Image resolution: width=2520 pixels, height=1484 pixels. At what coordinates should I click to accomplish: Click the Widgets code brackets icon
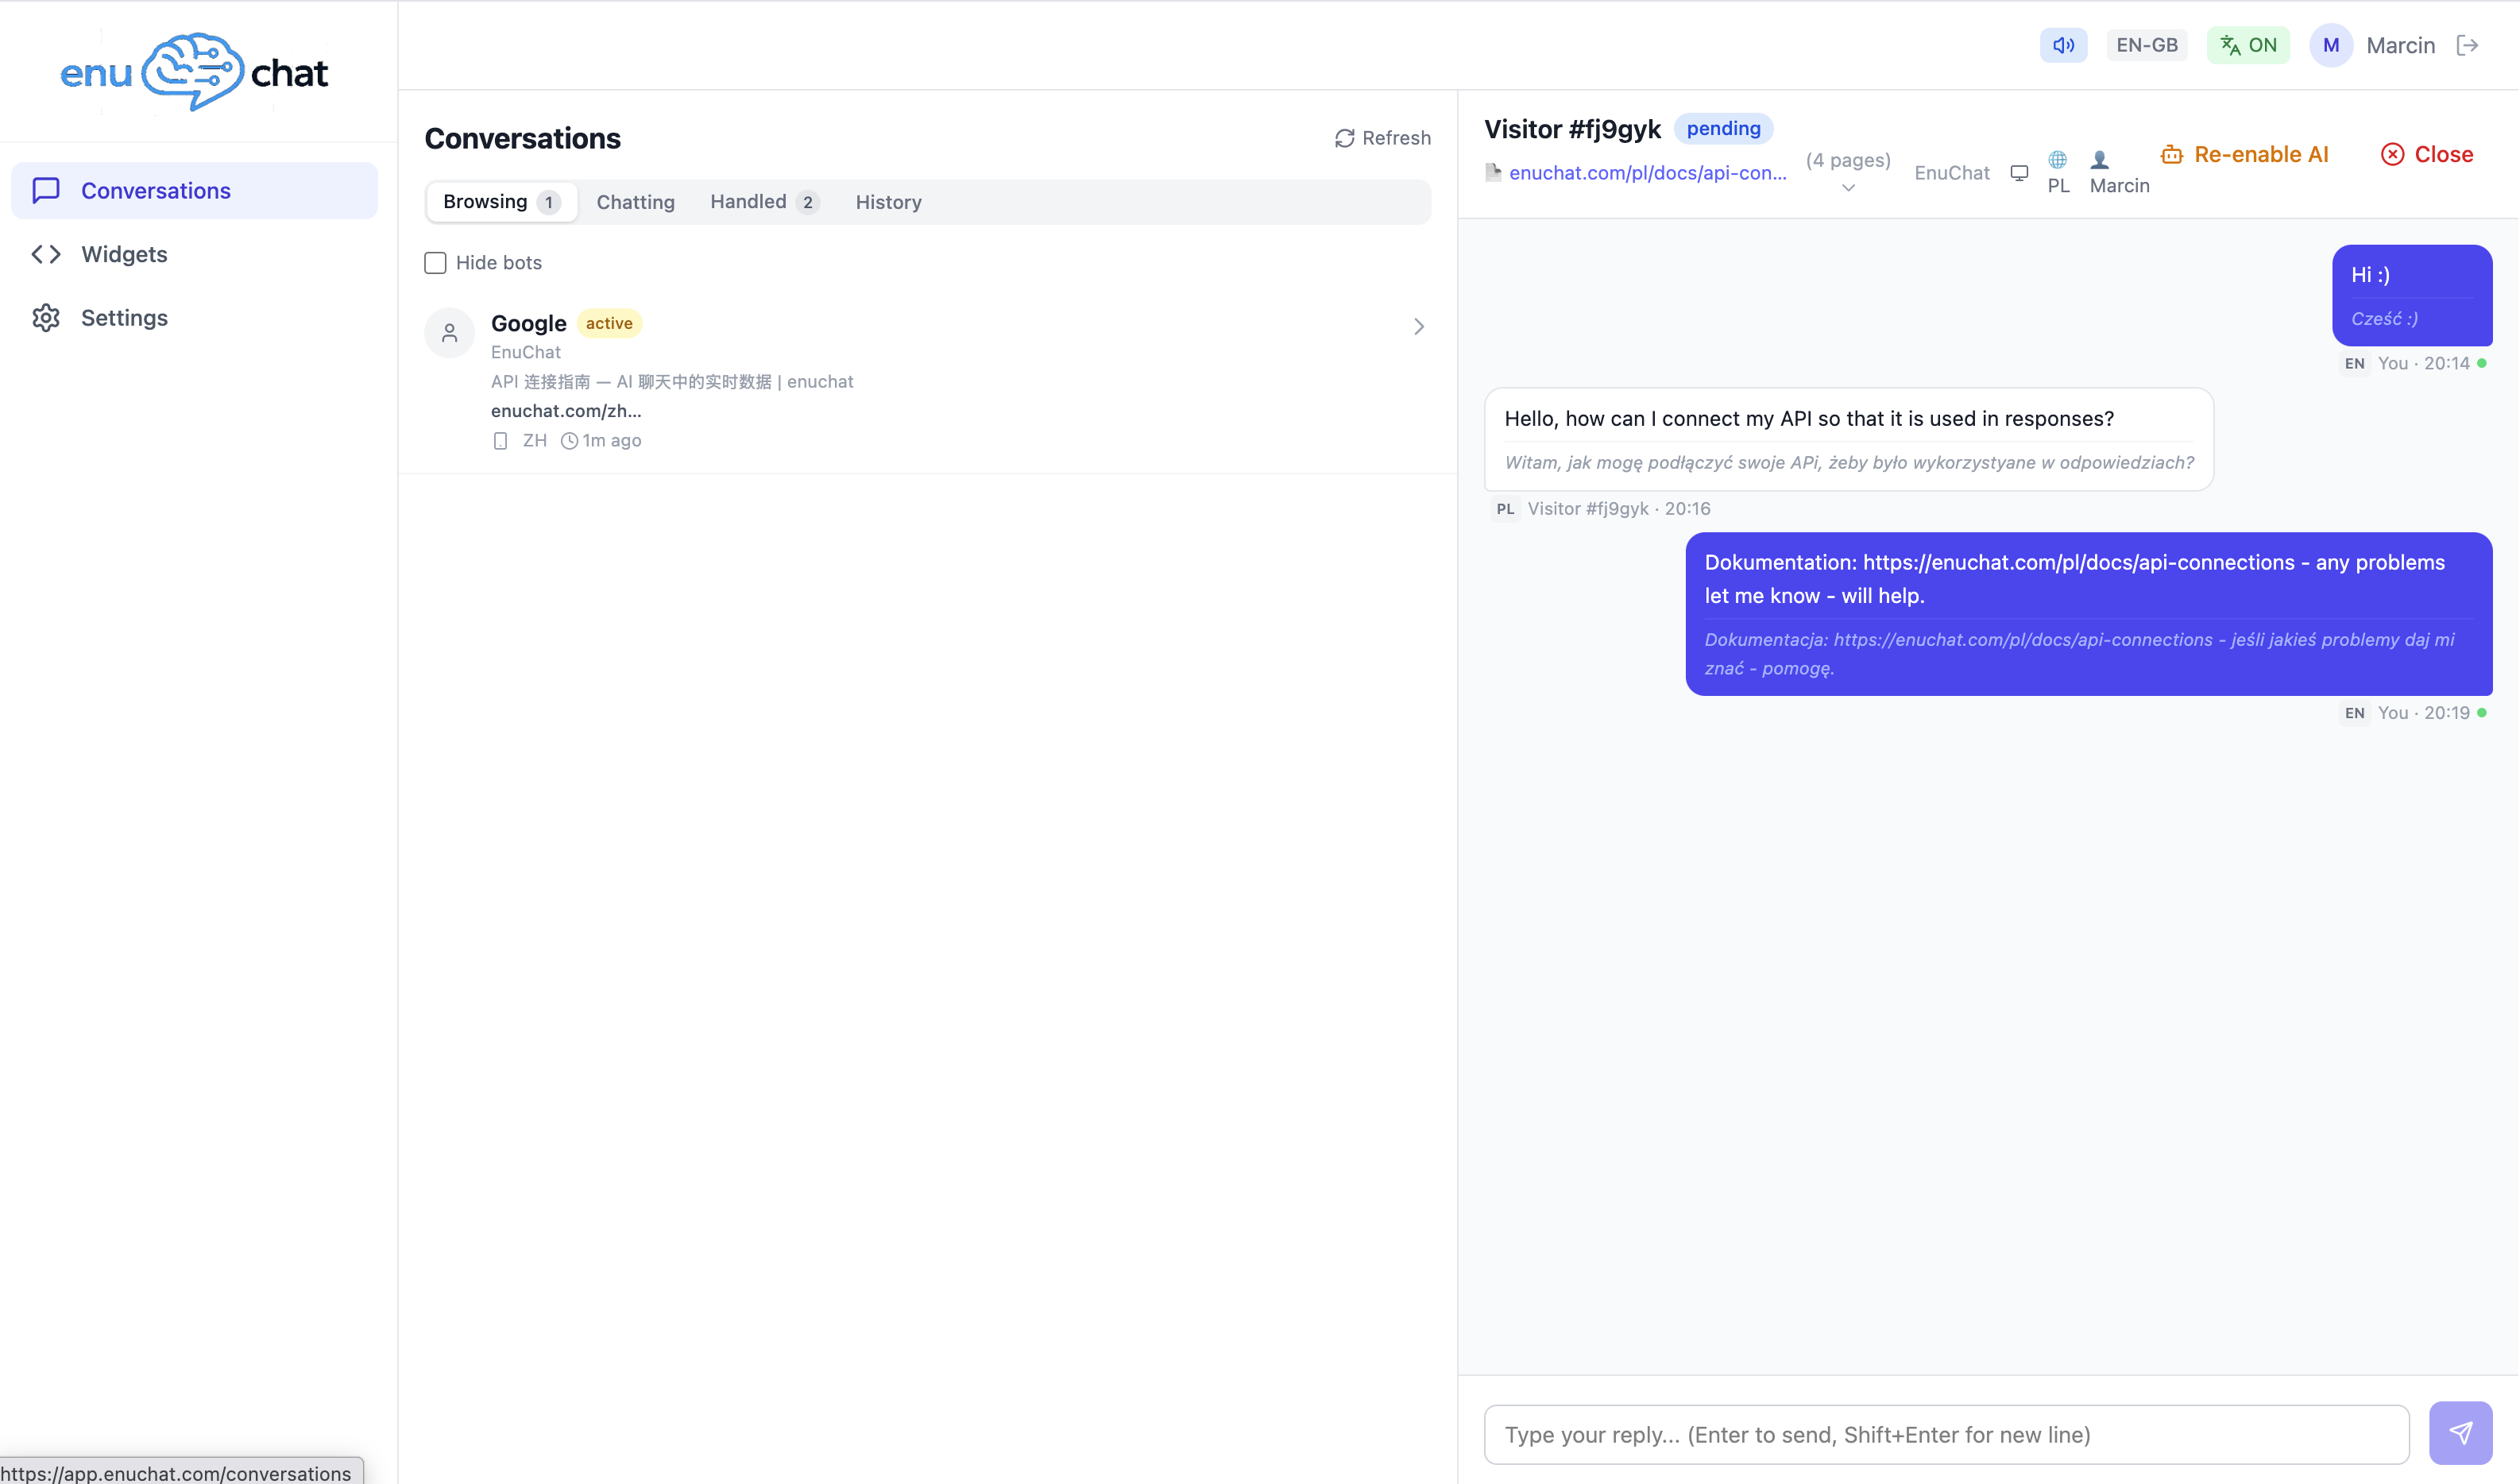tap(46, 254)
